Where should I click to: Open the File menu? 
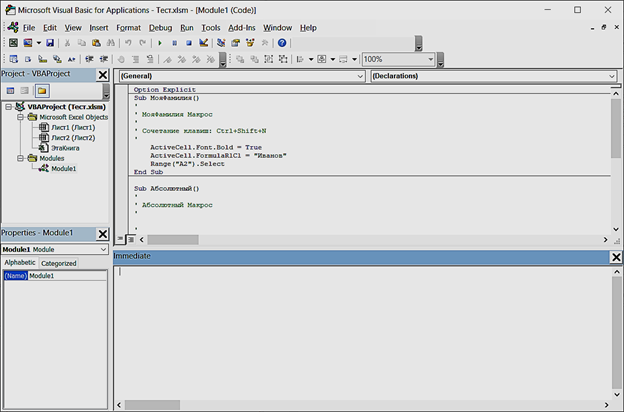point(29,28)
